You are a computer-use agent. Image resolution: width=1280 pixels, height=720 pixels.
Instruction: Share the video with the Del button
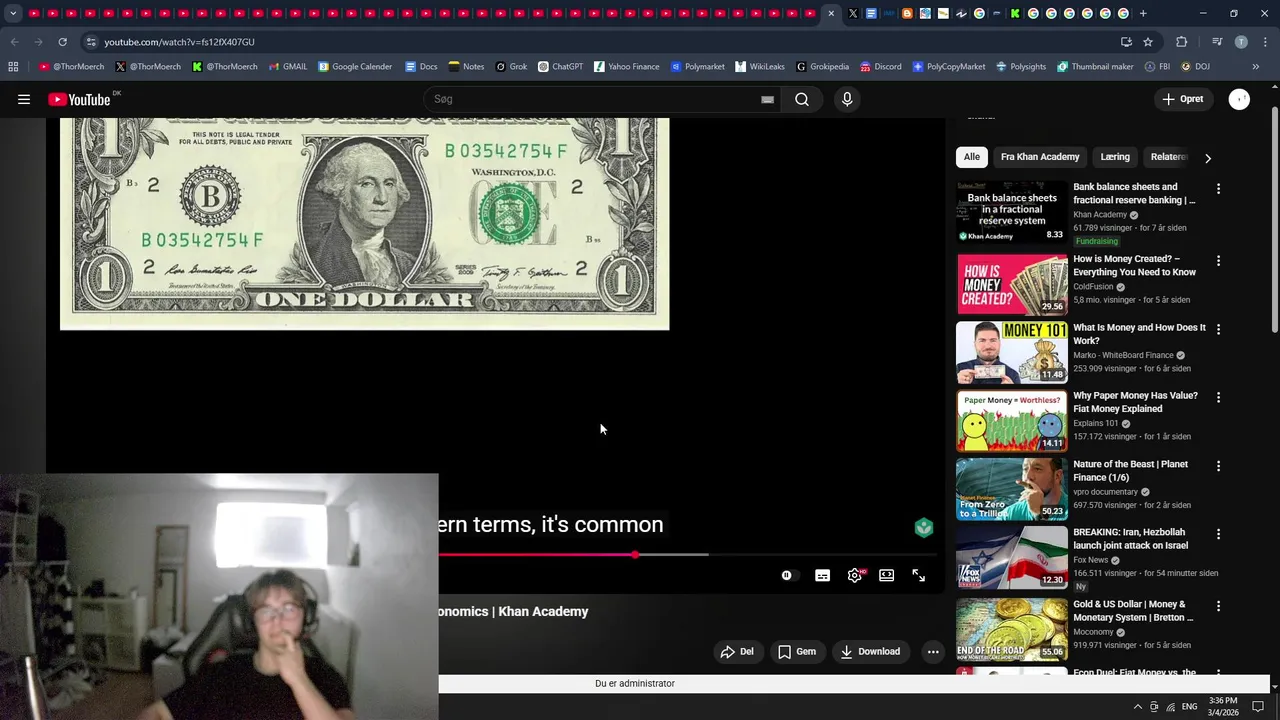tap(737, 651)
